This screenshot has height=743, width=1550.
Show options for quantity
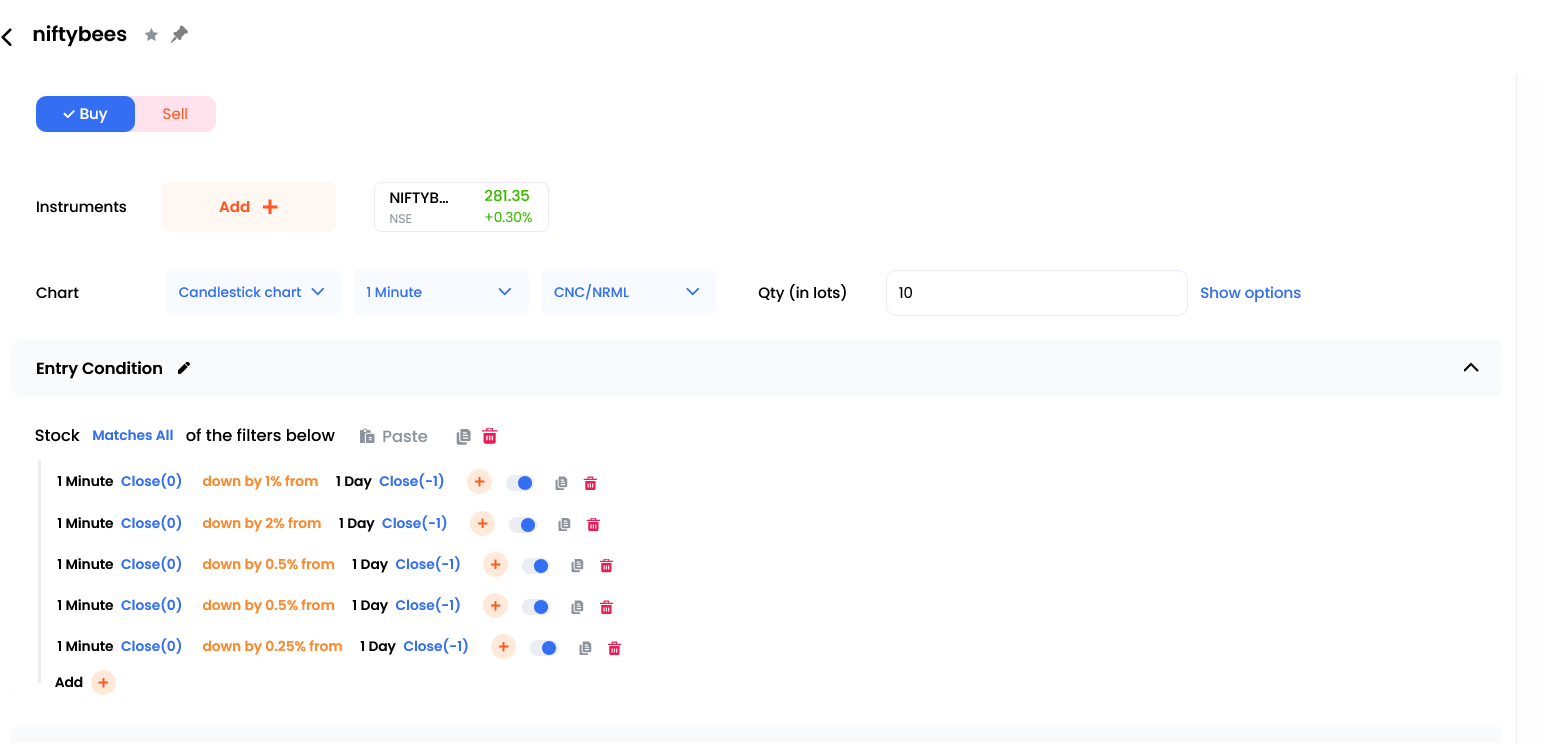point(1250,293)
